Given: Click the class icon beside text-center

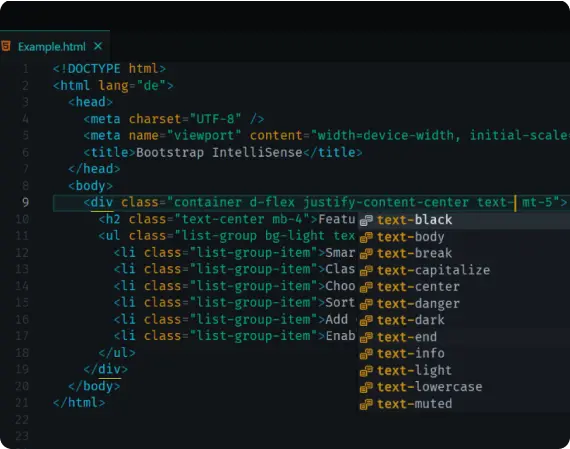Looking at the screenshot, I should (366, 287).
